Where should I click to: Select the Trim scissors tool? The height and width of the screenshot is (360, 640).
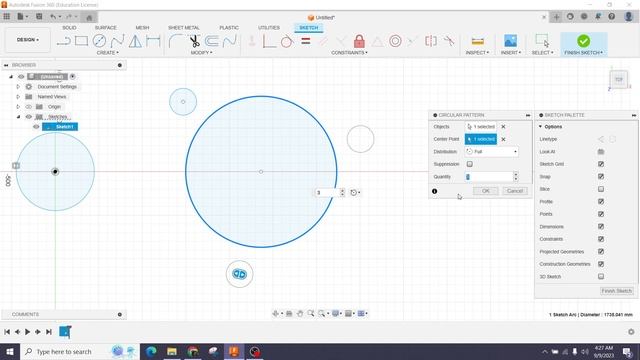[x=194, y=41]
